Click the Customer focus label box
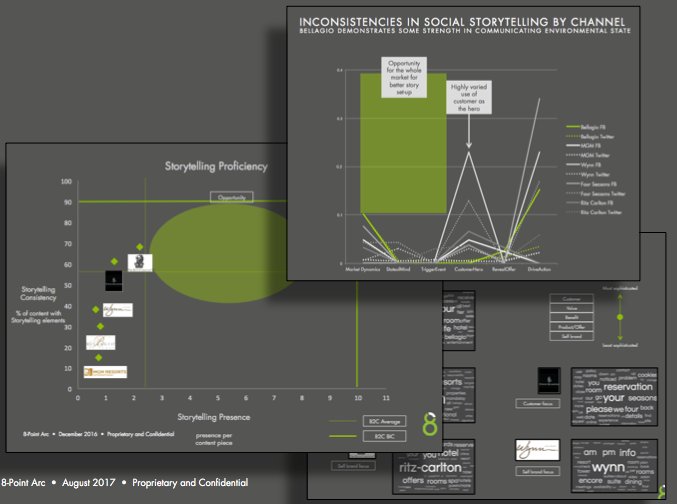This screenshot has width=677, height=504. point(538,403)
